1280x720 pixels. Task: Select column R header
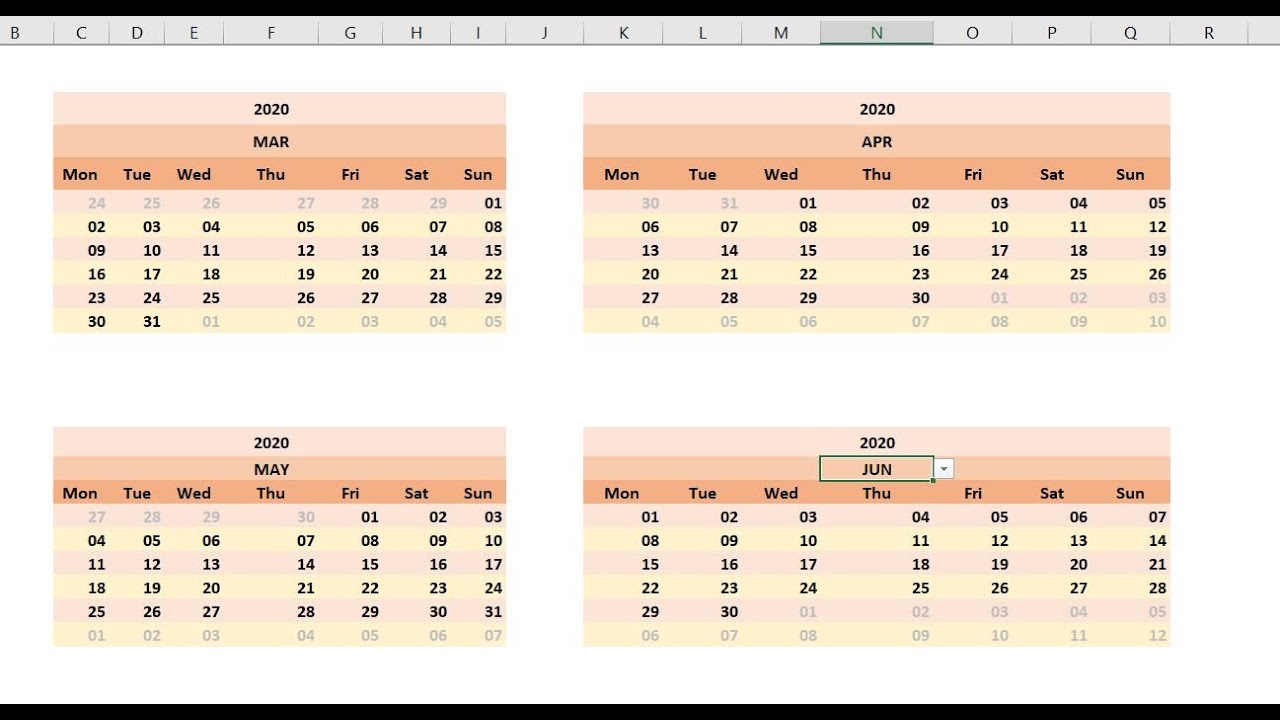[1209, 33]
